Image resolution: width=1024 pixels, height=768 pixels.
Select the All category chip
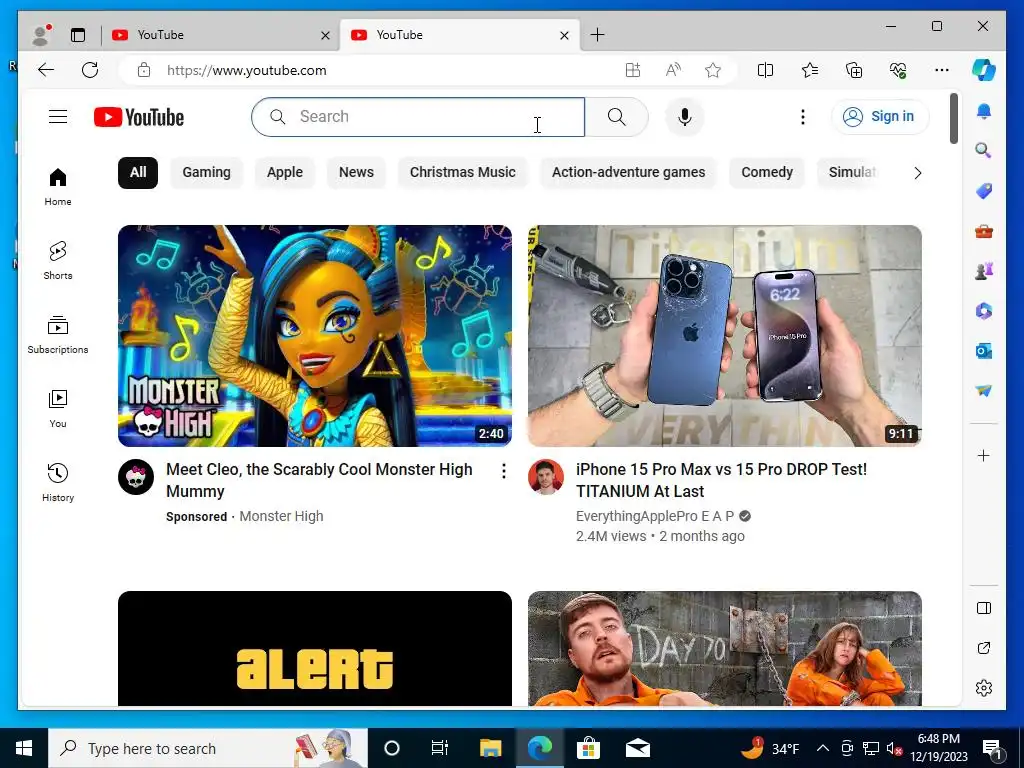click(x=138, y=172)
